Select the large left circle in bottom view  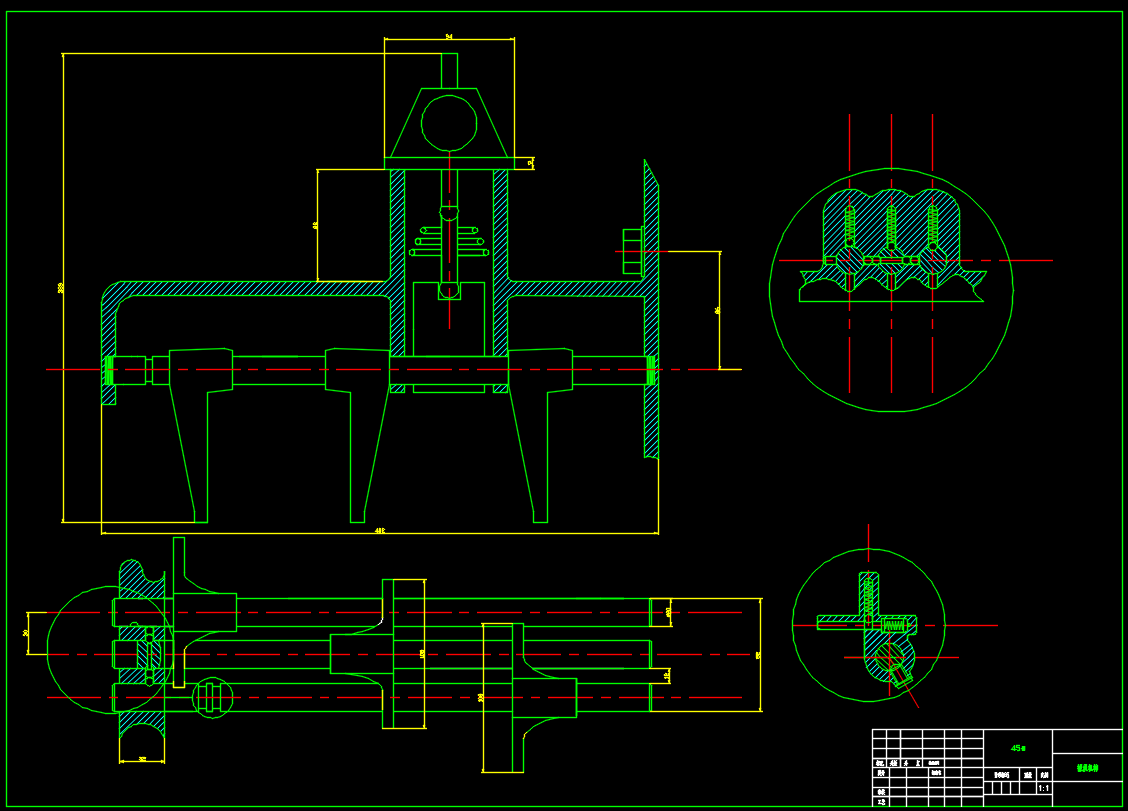50,650
